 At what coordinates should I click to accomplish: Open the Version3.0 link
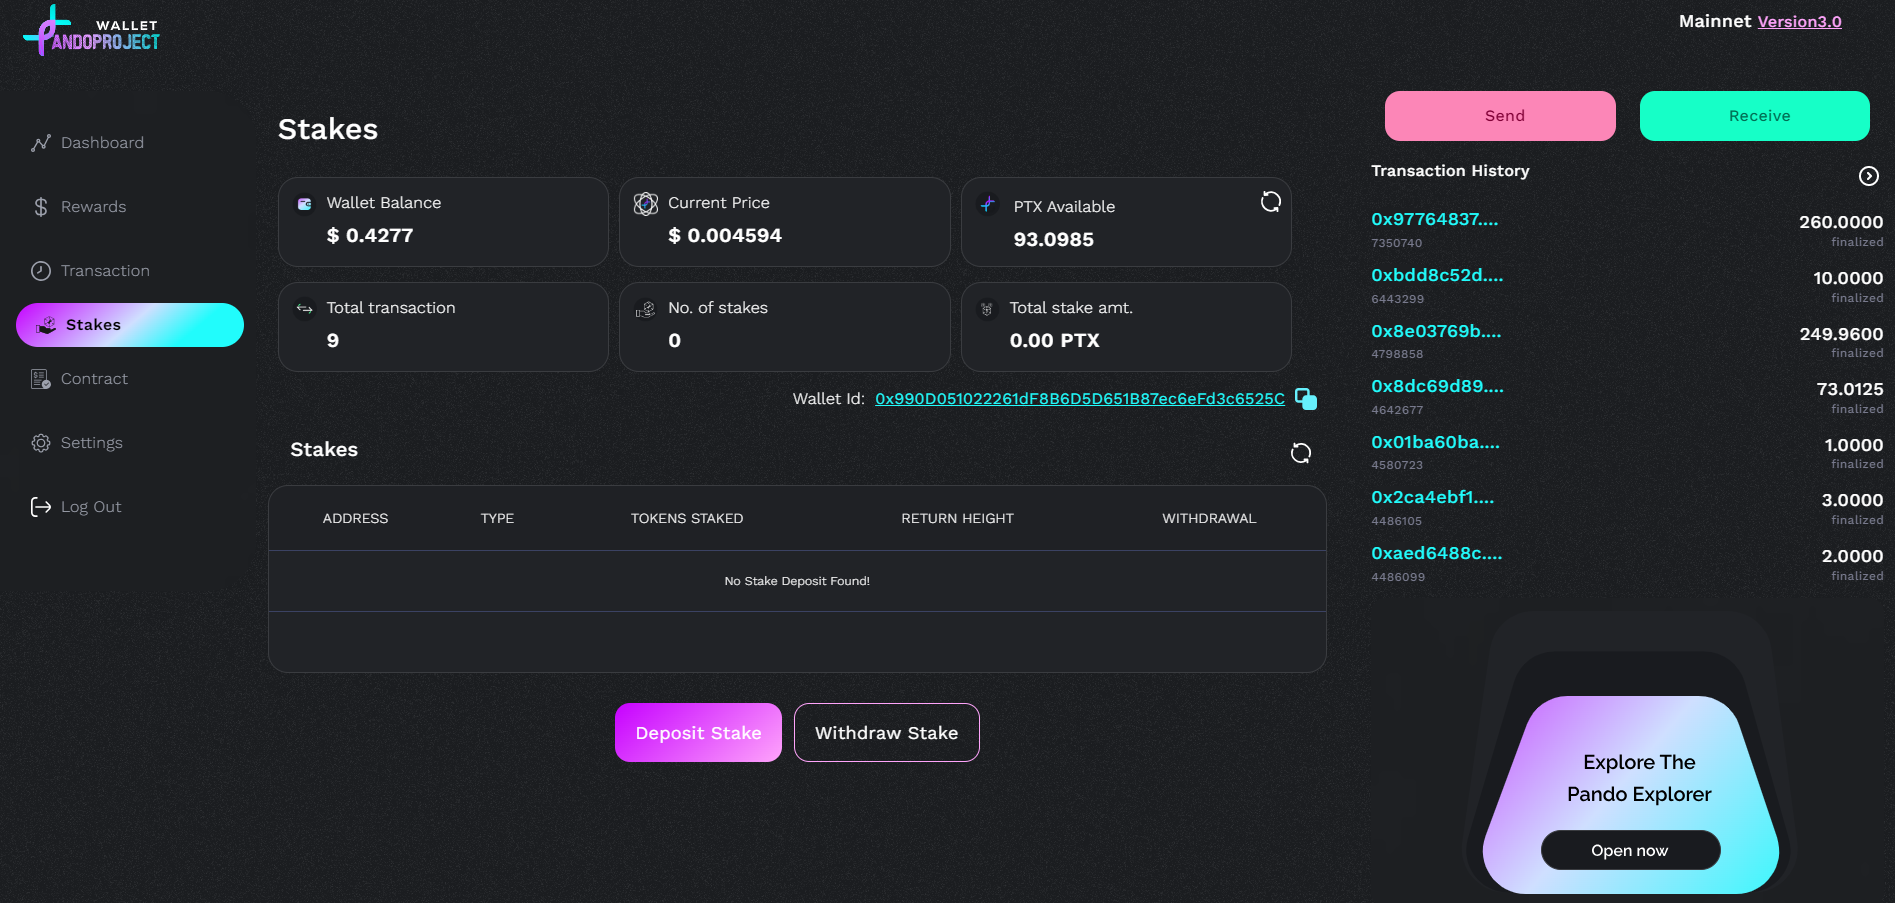[x=1799, y=22]
